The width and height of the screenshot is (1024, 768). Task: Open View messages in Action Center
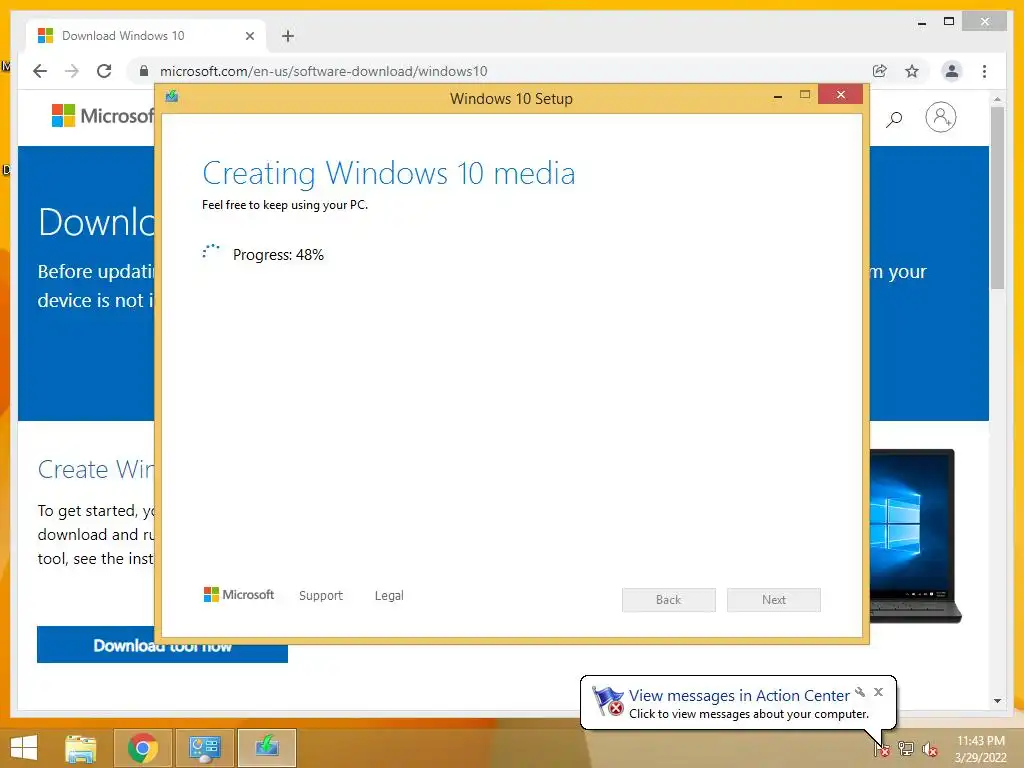pos(739,696)
